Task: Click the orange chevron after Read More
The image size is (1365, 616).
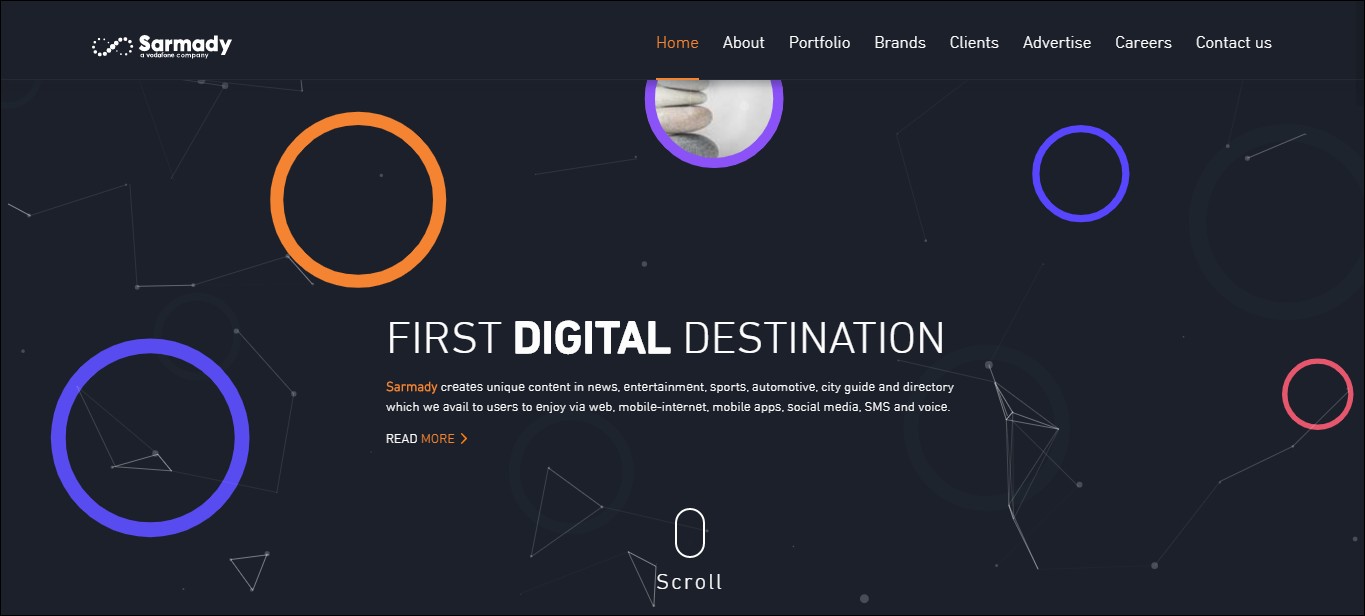Action: coord(464,439)
